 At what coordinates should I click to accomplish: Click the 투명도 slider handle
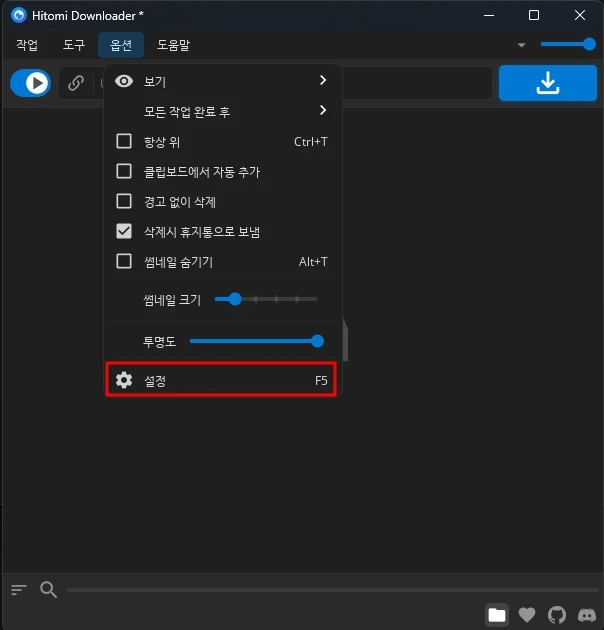click(x=317, y=341)
